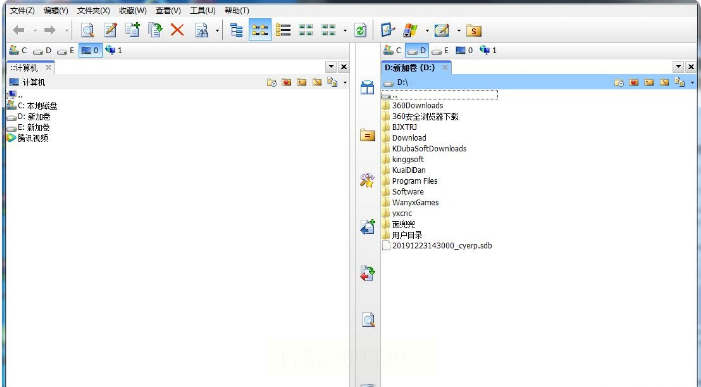Open the view mode dropdown arrow

[345, 31]
